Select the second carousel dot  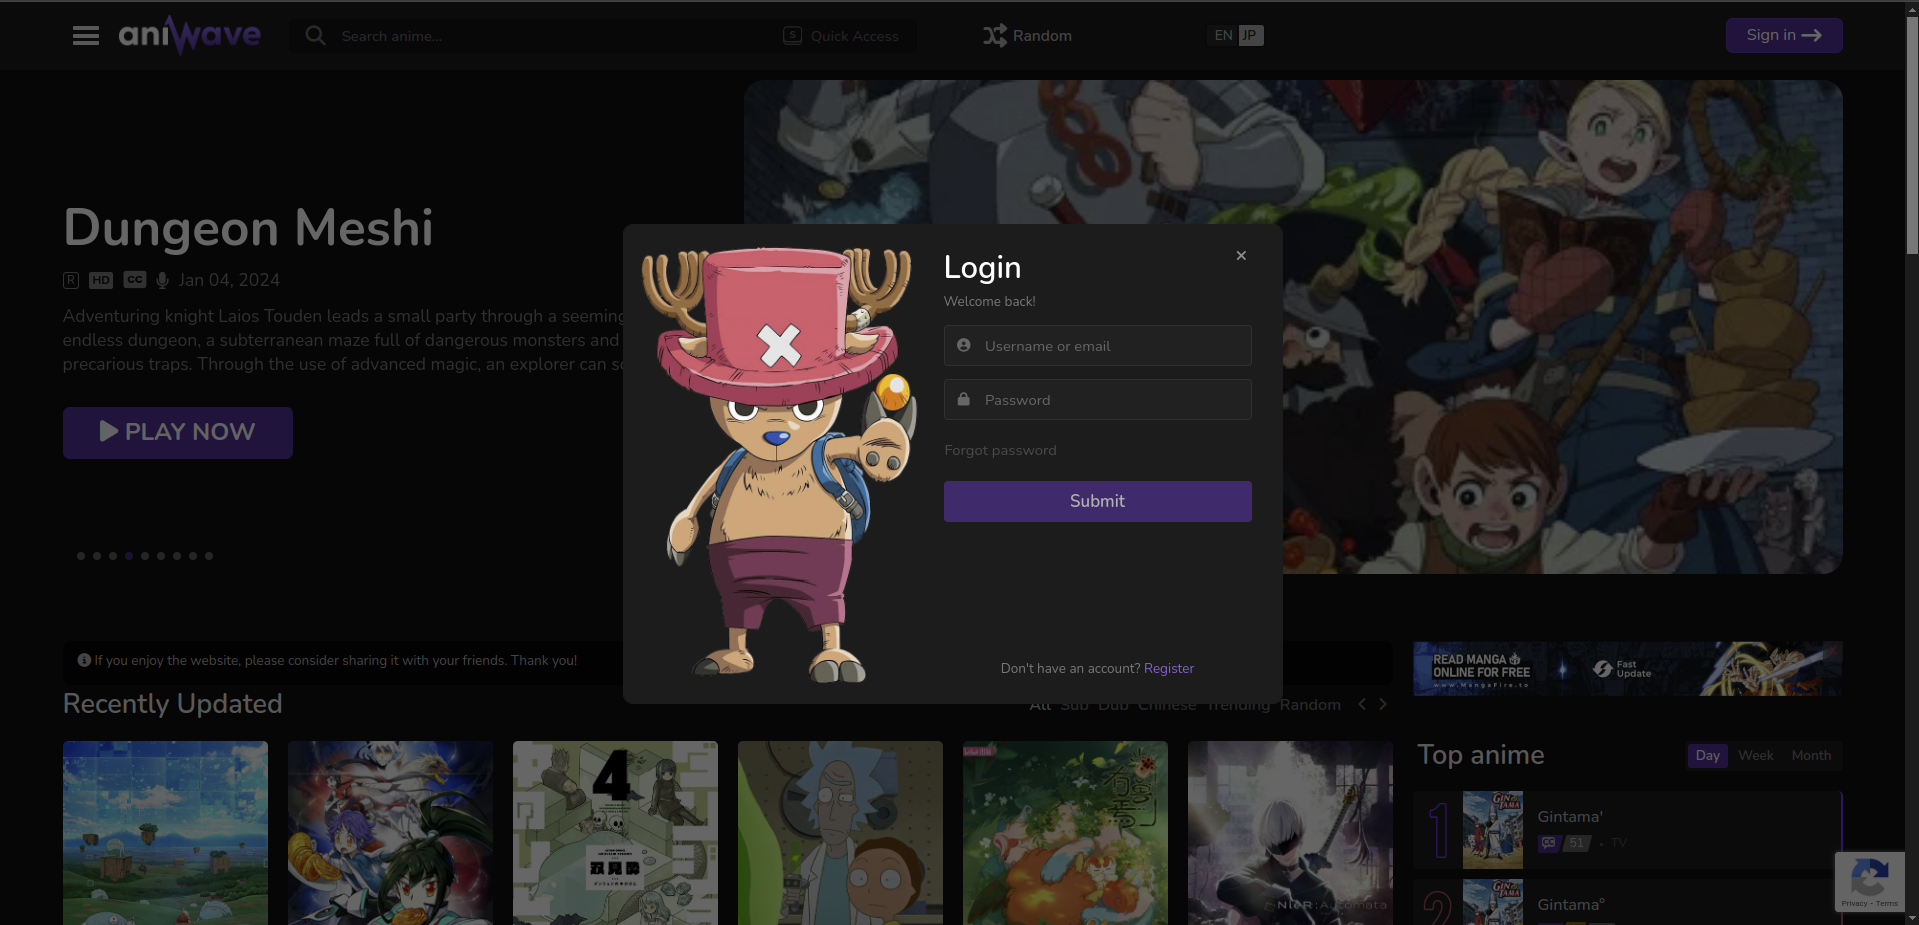(x=97, y=556)
